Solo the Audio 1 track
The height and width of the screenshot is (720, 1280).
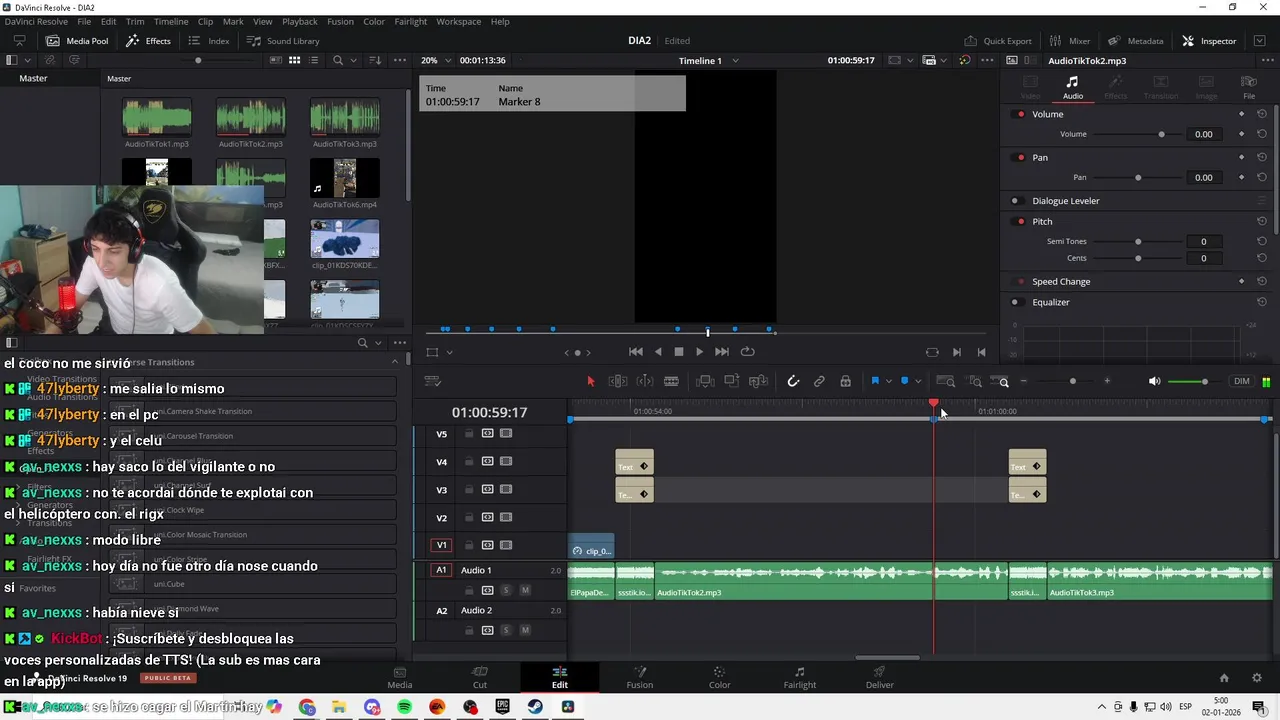click(x=506, y=590)
